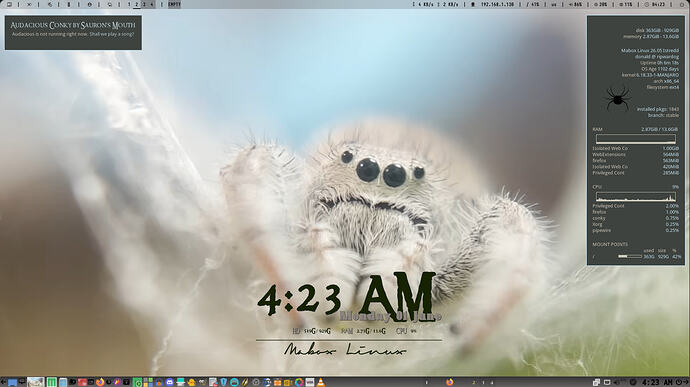Click the root mount usage bar
Viewport: 690px width, 387px height.
[629, 256]
